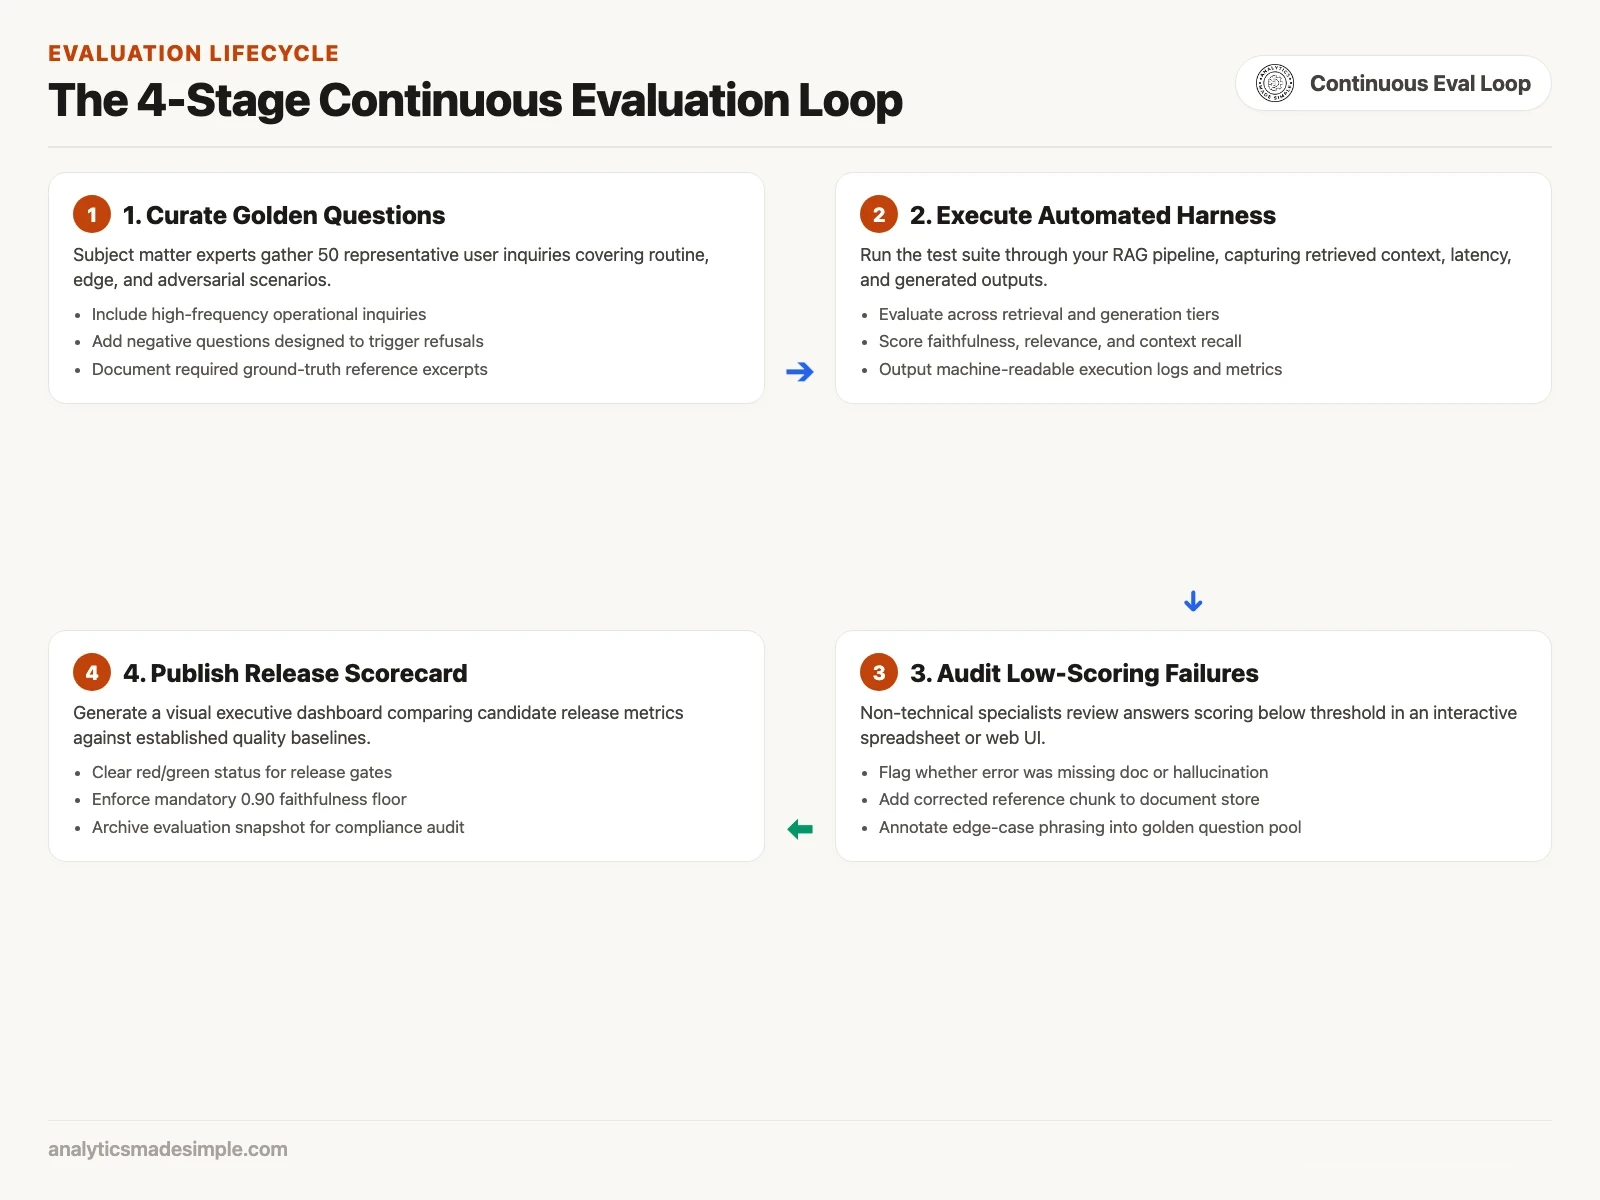The width and height of the screenshot is (1600, 1200).
Task: Click the 'Run the test suite through your RAG pipeline' paragraph
Action: tap(1186, 267)
